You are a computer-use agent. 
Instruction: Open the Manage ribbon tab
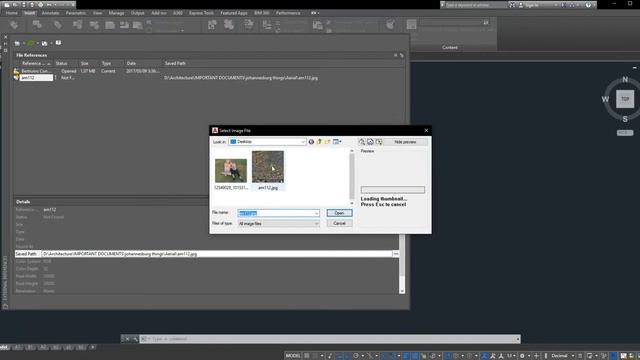[x=116, y=13]
